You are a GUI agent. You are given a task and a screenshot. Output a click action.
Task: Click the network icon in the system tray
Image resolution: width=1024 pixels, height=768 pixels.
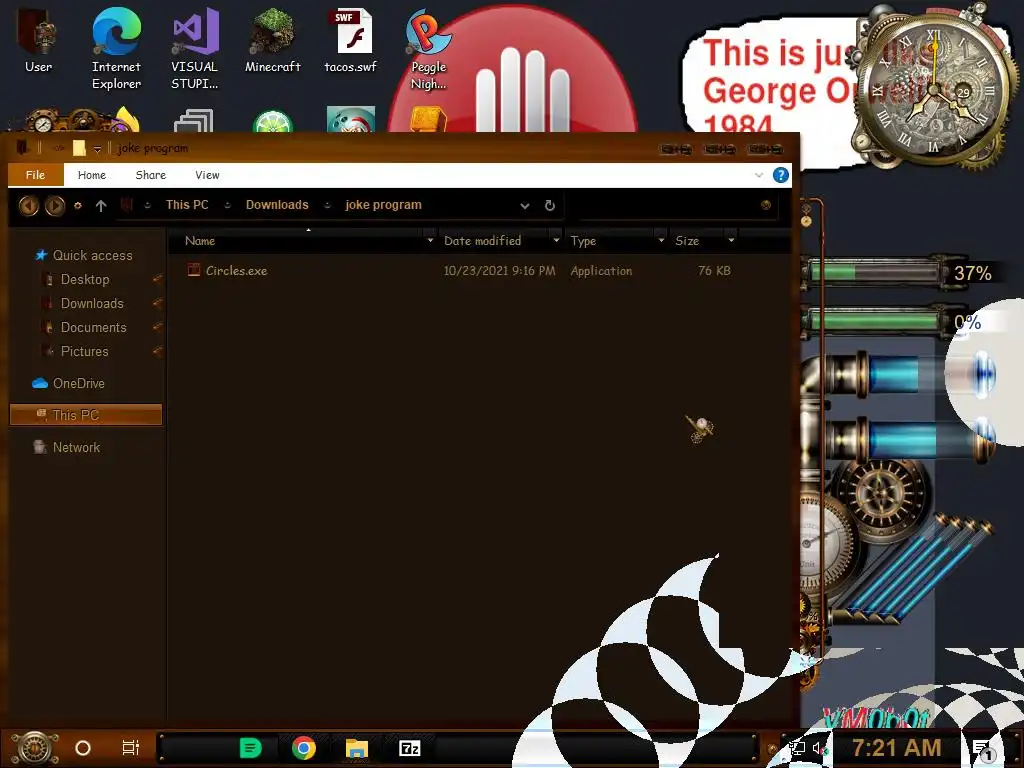(797, 748)
